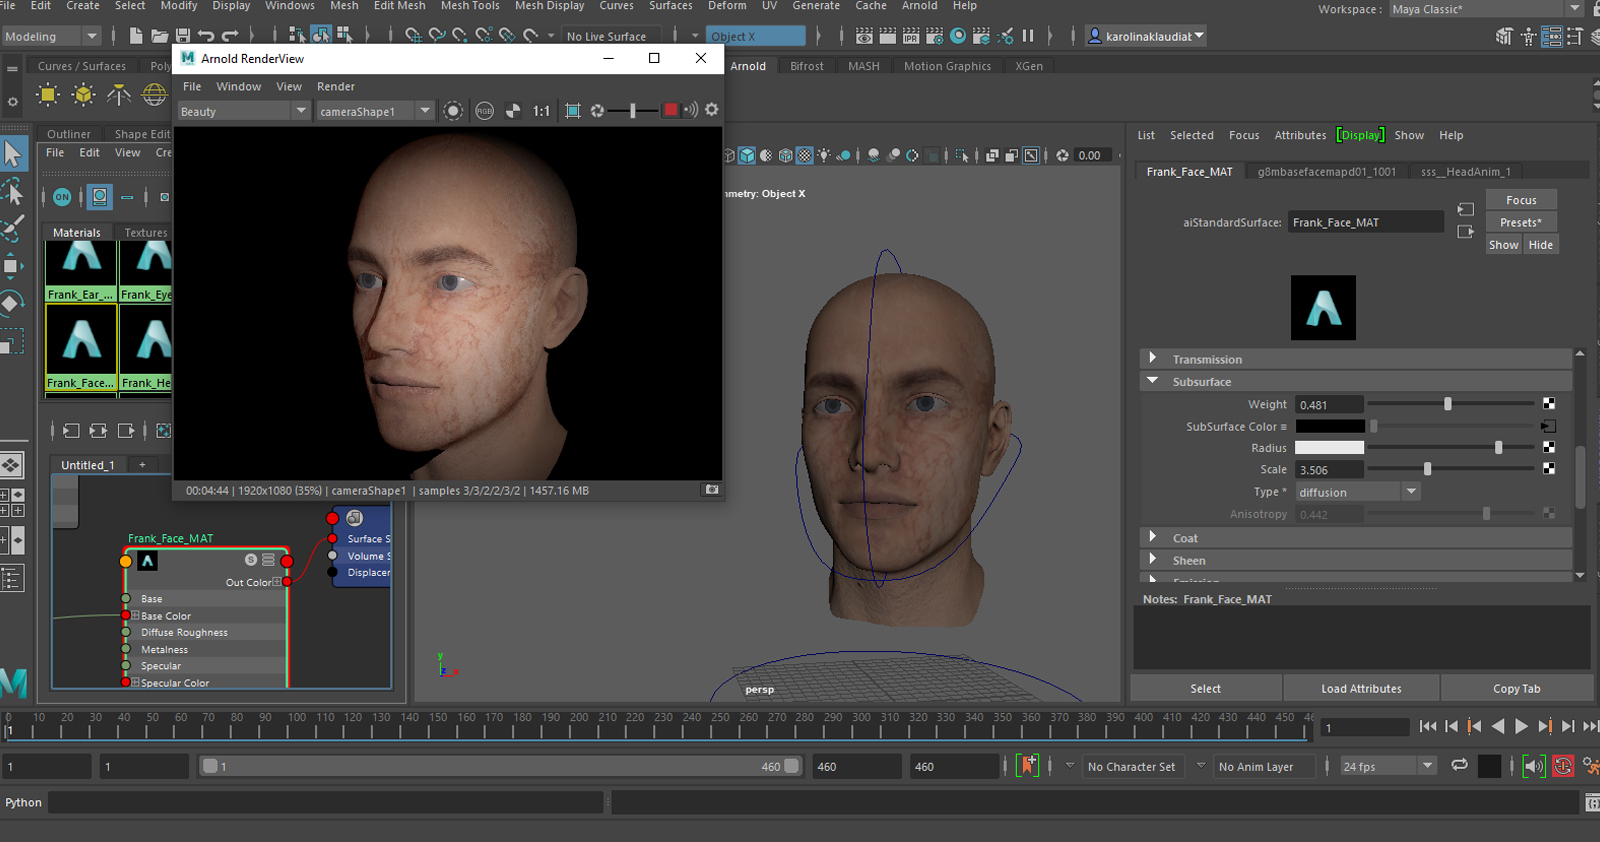The width and height of the screenshot is (1600, 842).
Task: Click map button next to Weight
Action: click(x=1549, y=404)
